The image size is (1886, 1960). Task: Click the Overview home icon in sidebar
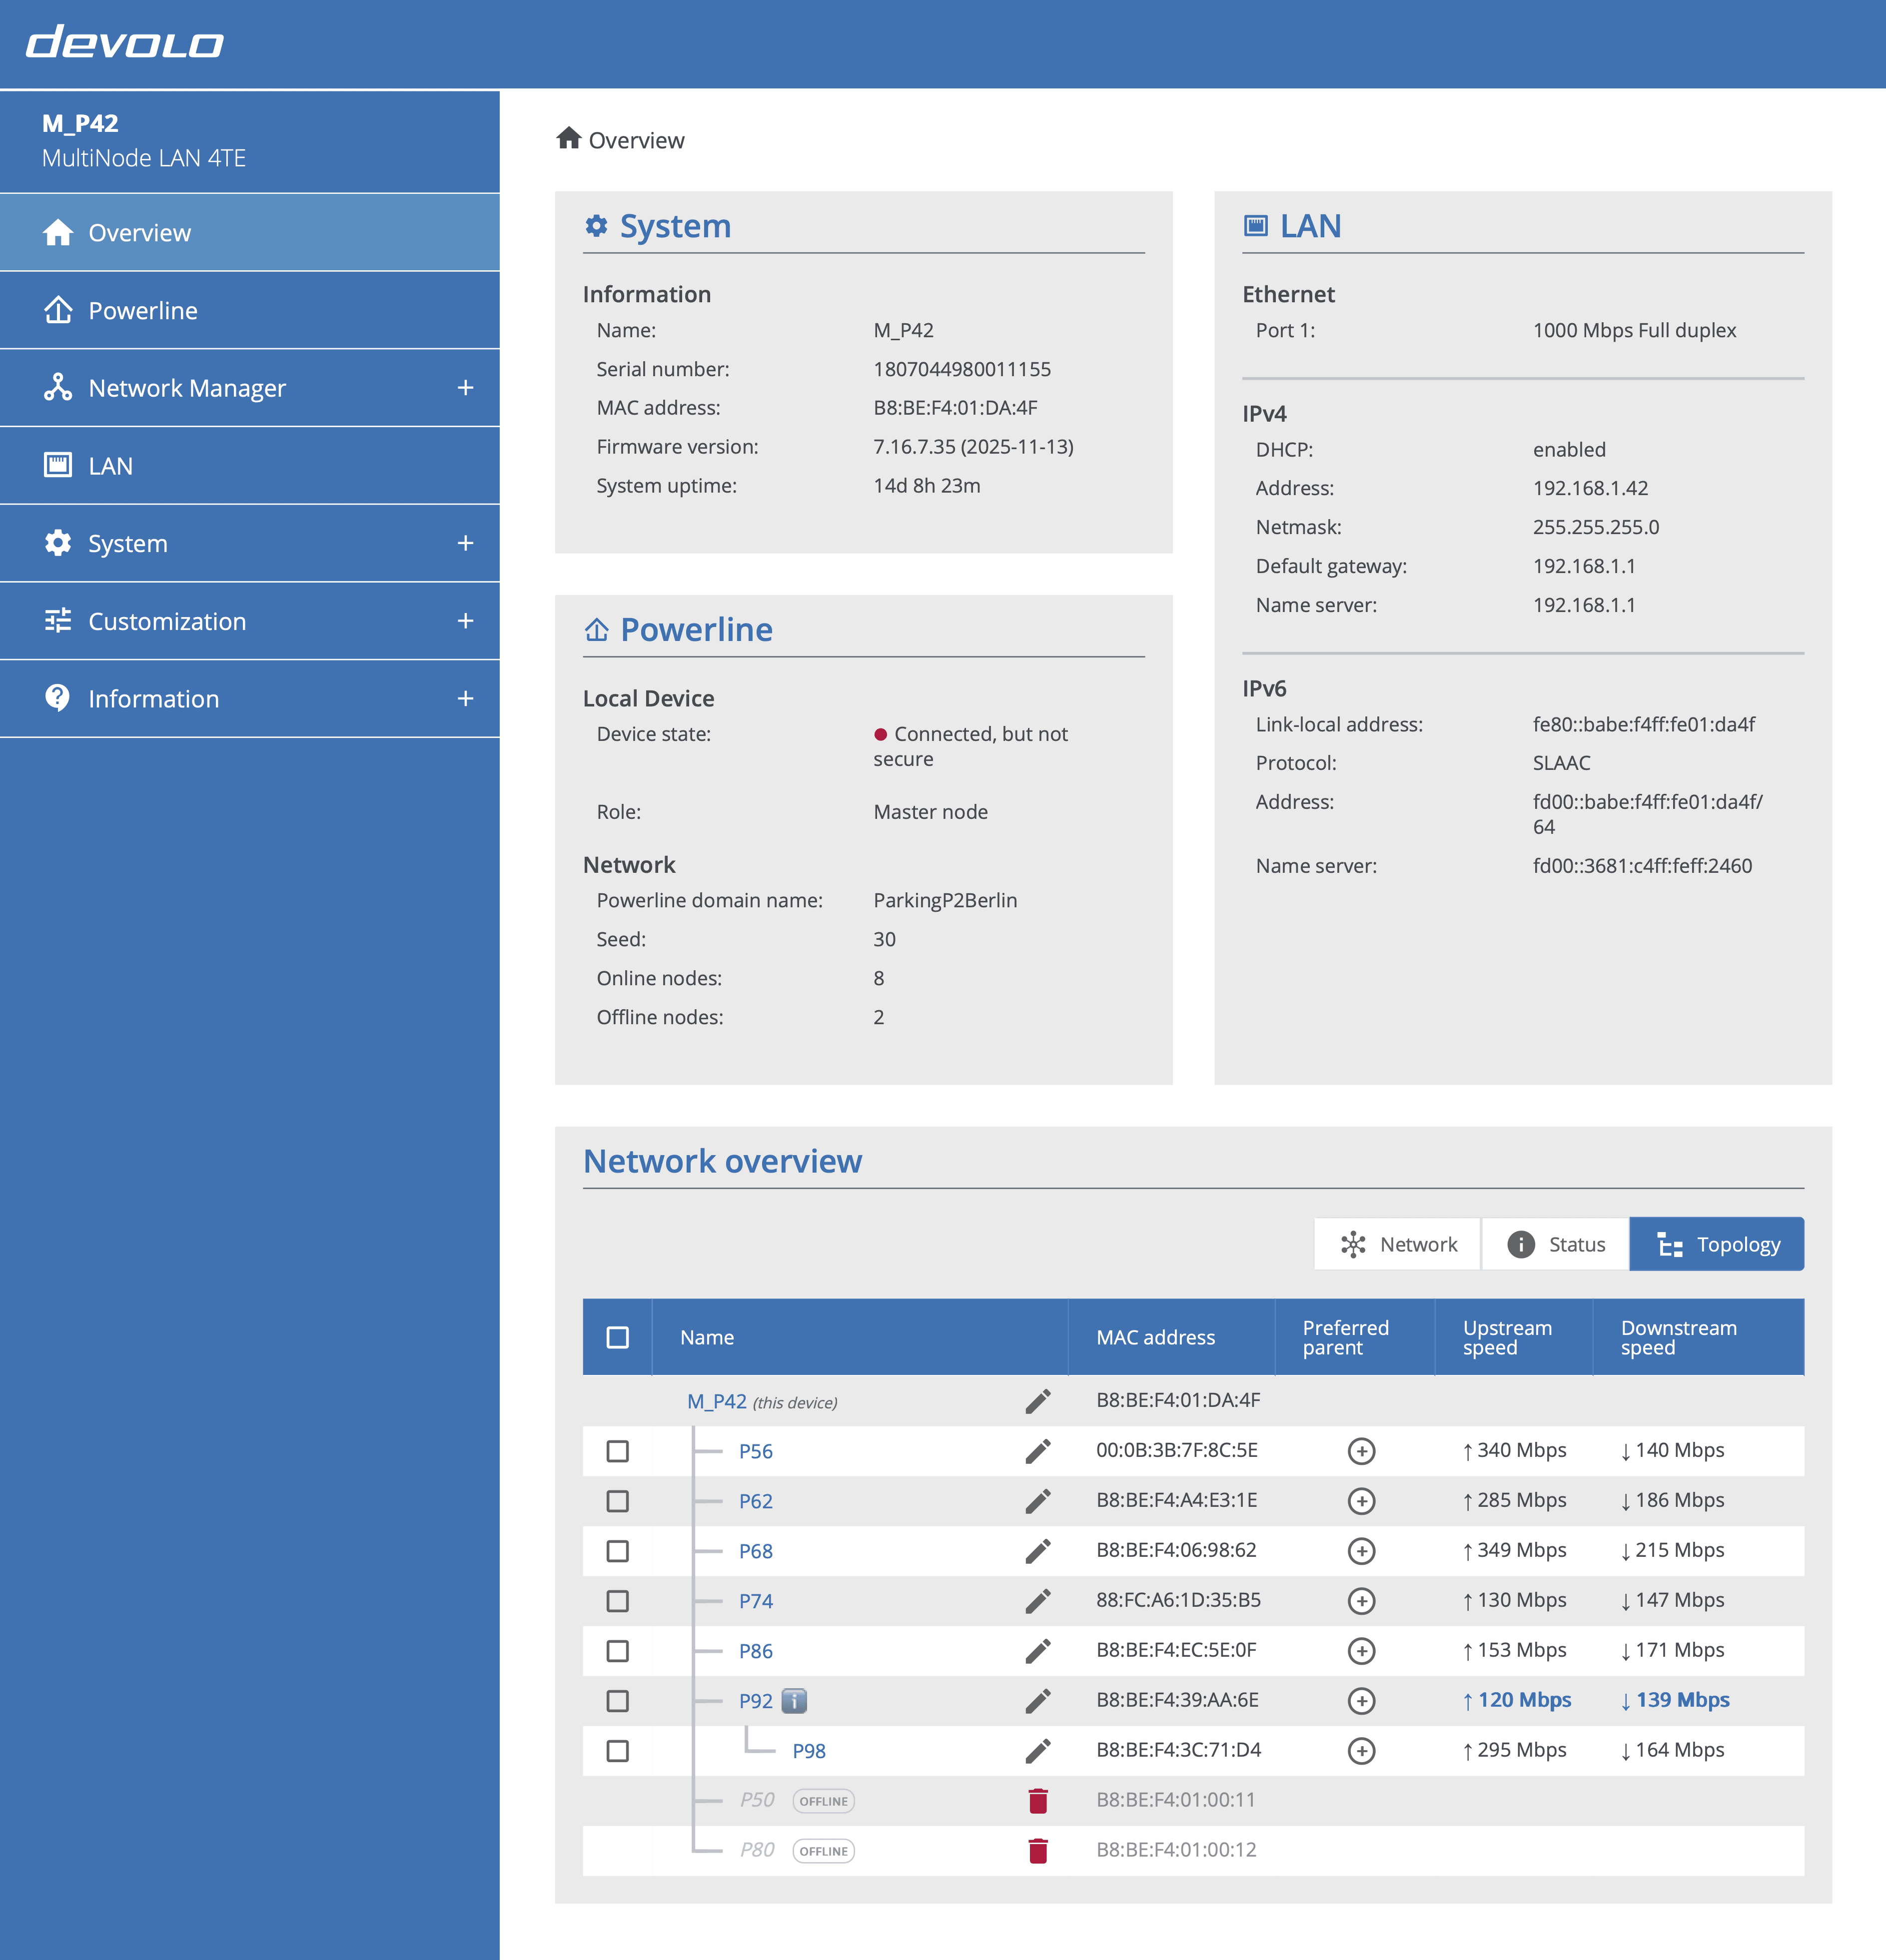(x=58, y=232)
